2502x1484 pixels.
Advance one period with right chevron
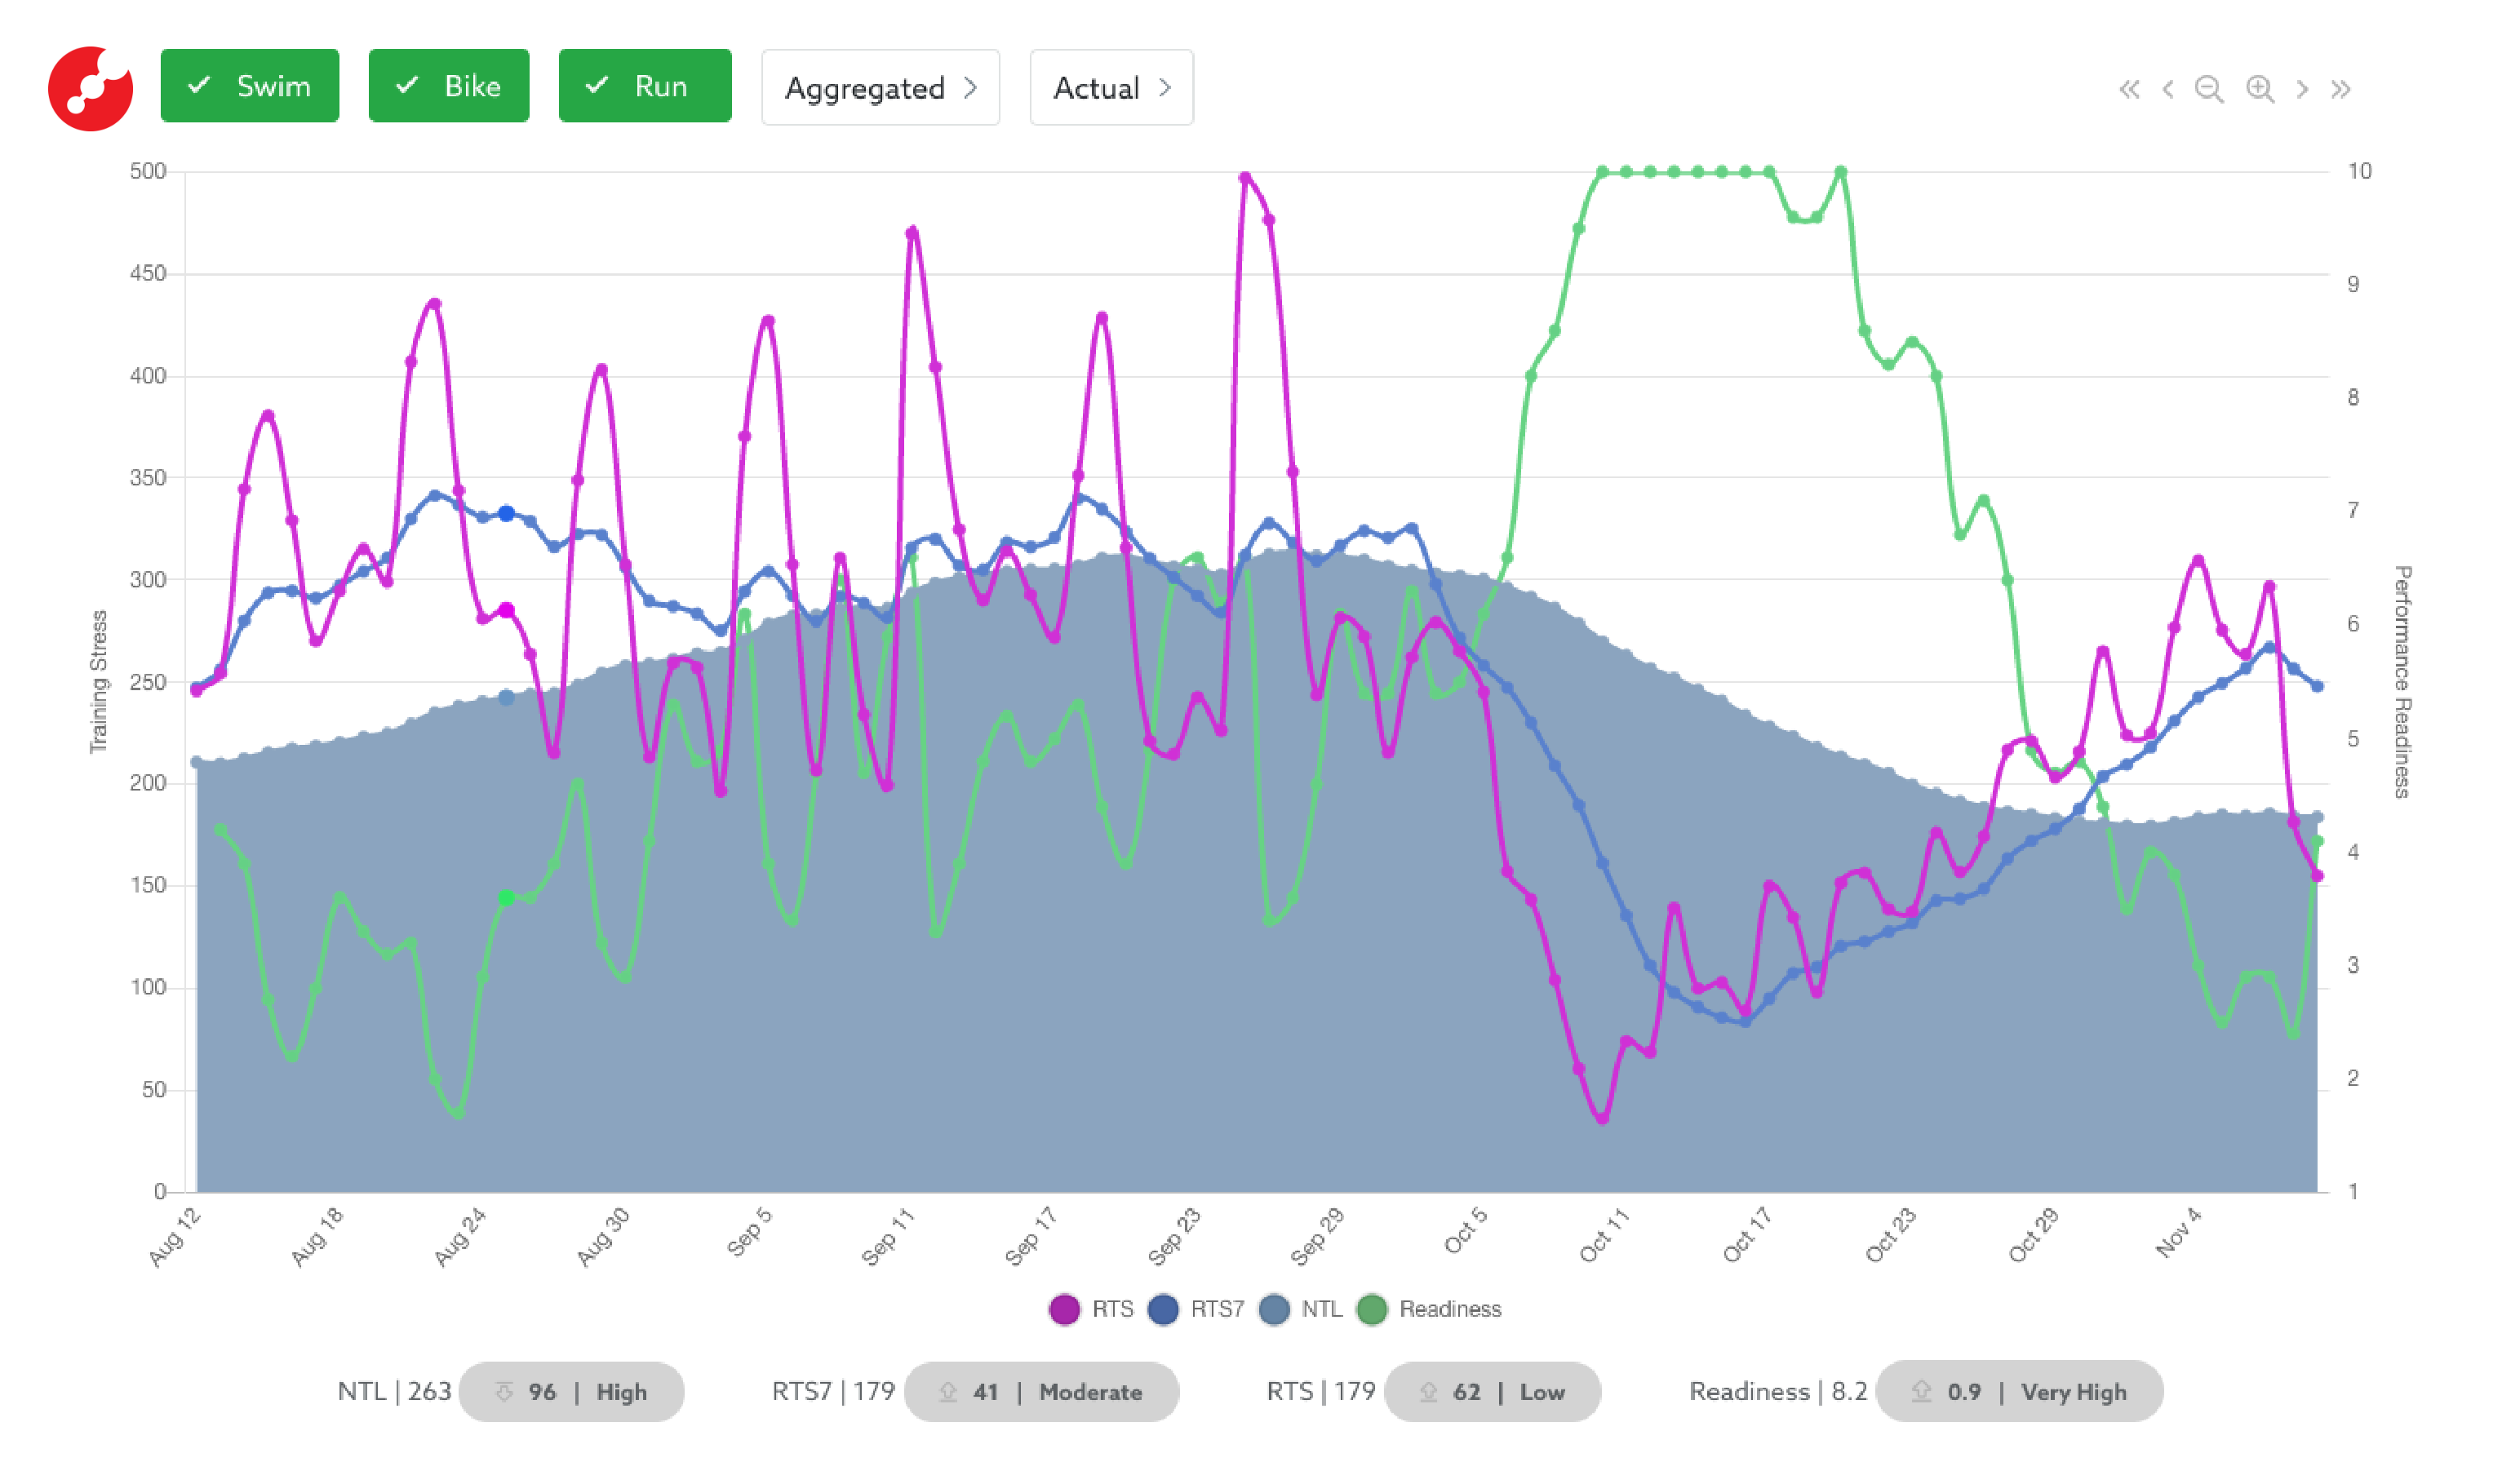[2302, 89]
